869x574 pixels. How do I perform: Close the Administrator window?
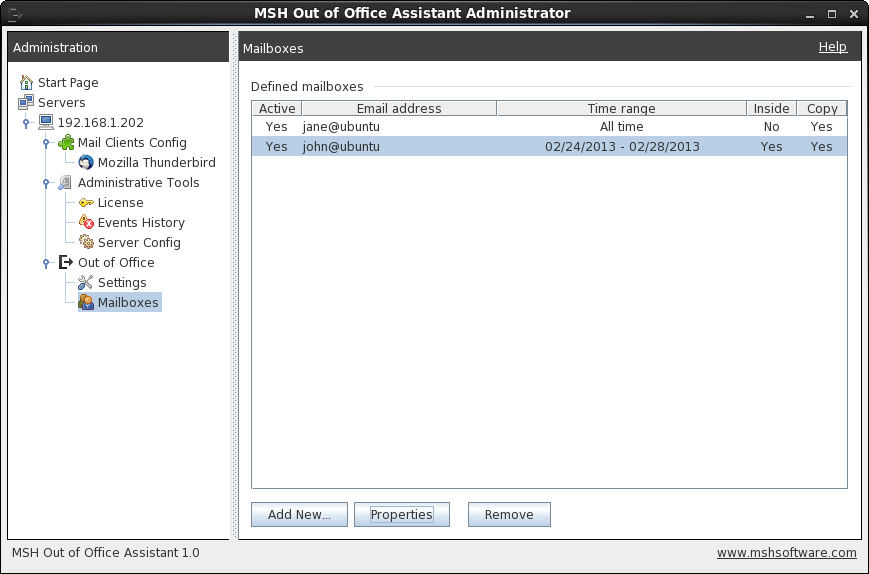[x=853, y=14]
